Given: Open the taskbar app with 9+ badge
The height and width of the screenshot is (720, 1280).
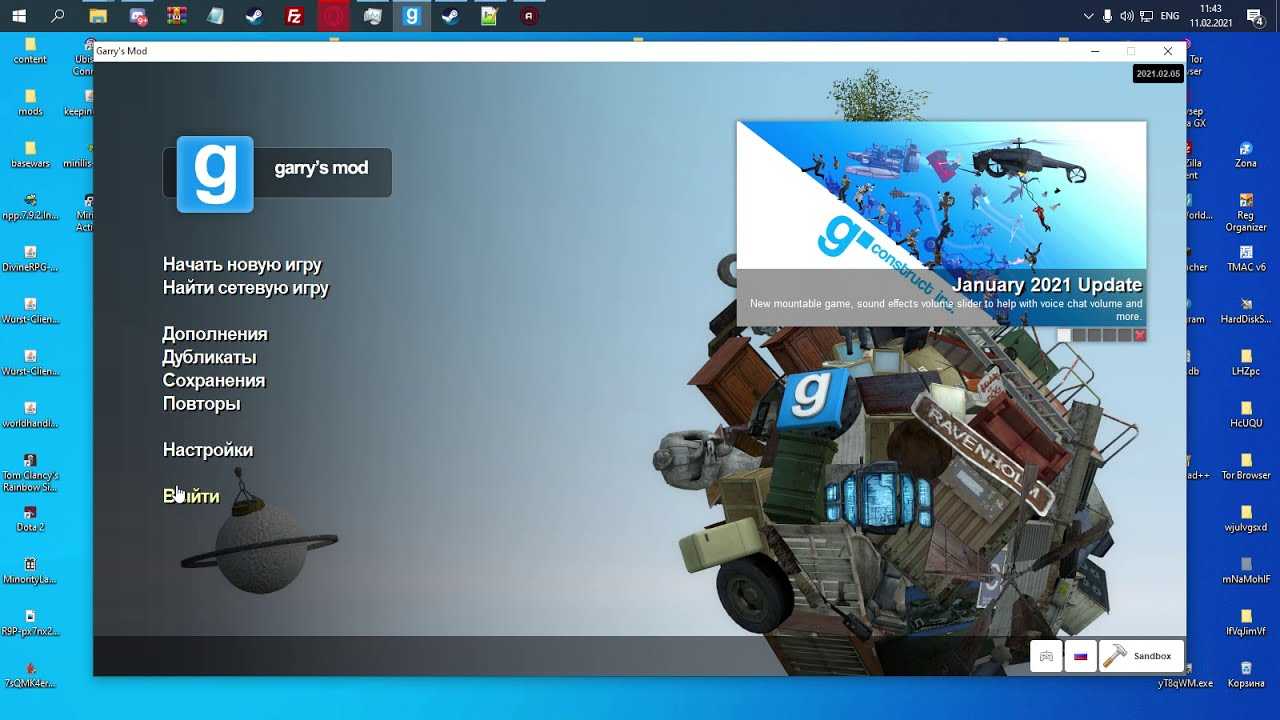Looking at the screenshot, I should pyautogui.click(x=137, y=16).
